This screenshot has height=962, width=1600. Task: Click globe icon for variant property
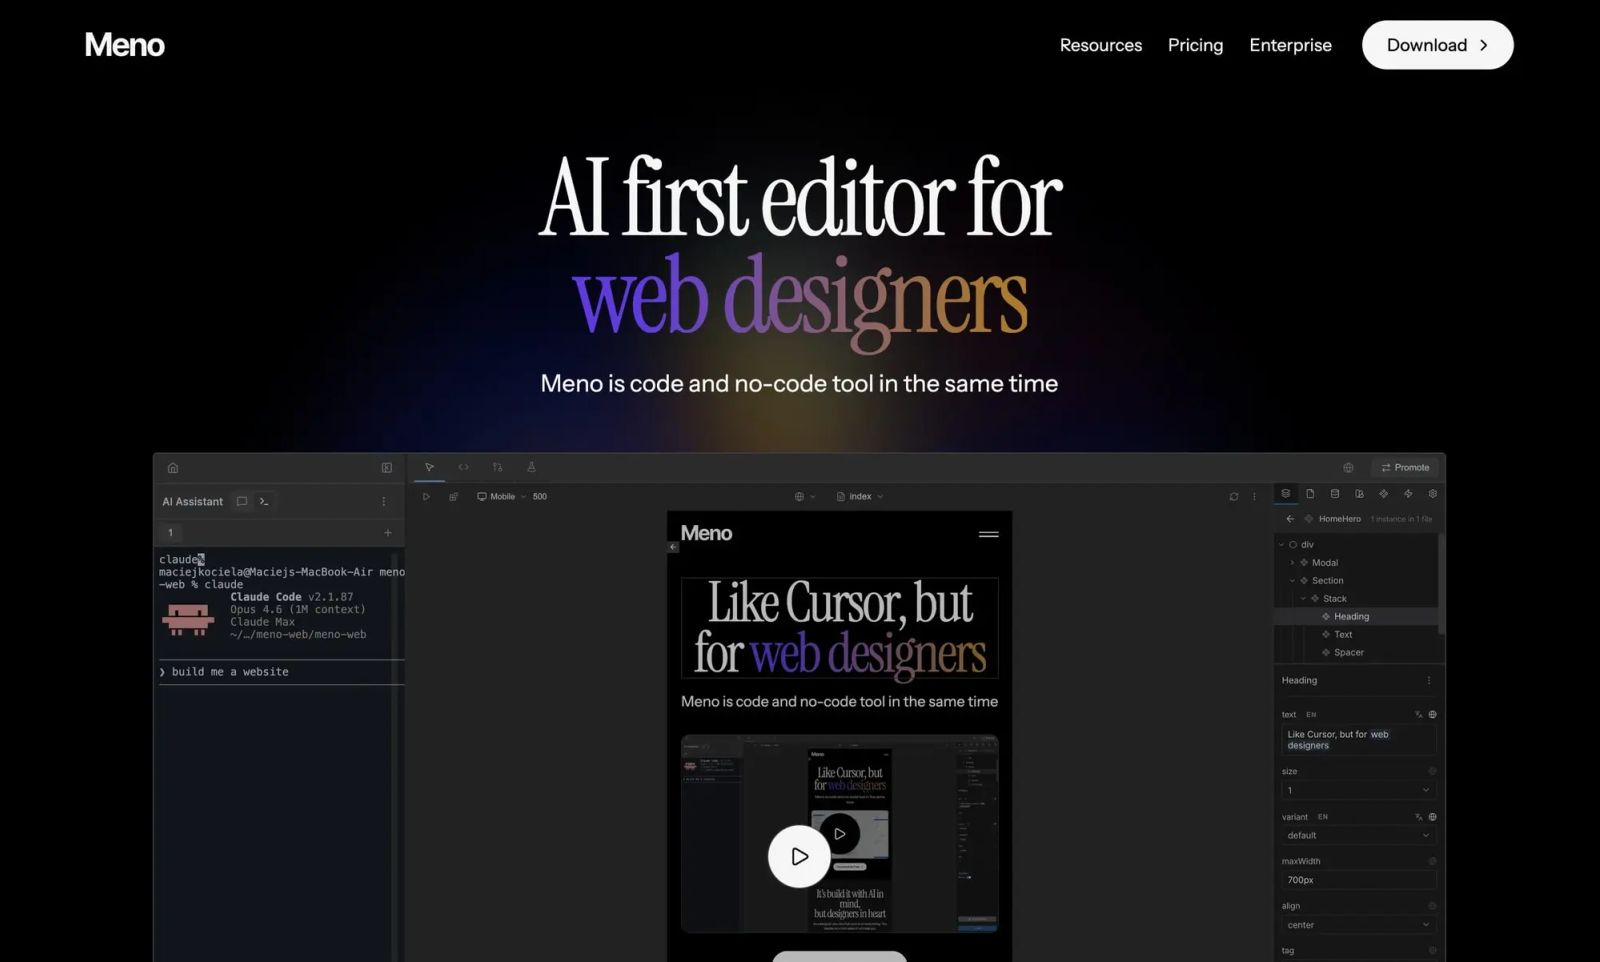[x=1432, y=817]
